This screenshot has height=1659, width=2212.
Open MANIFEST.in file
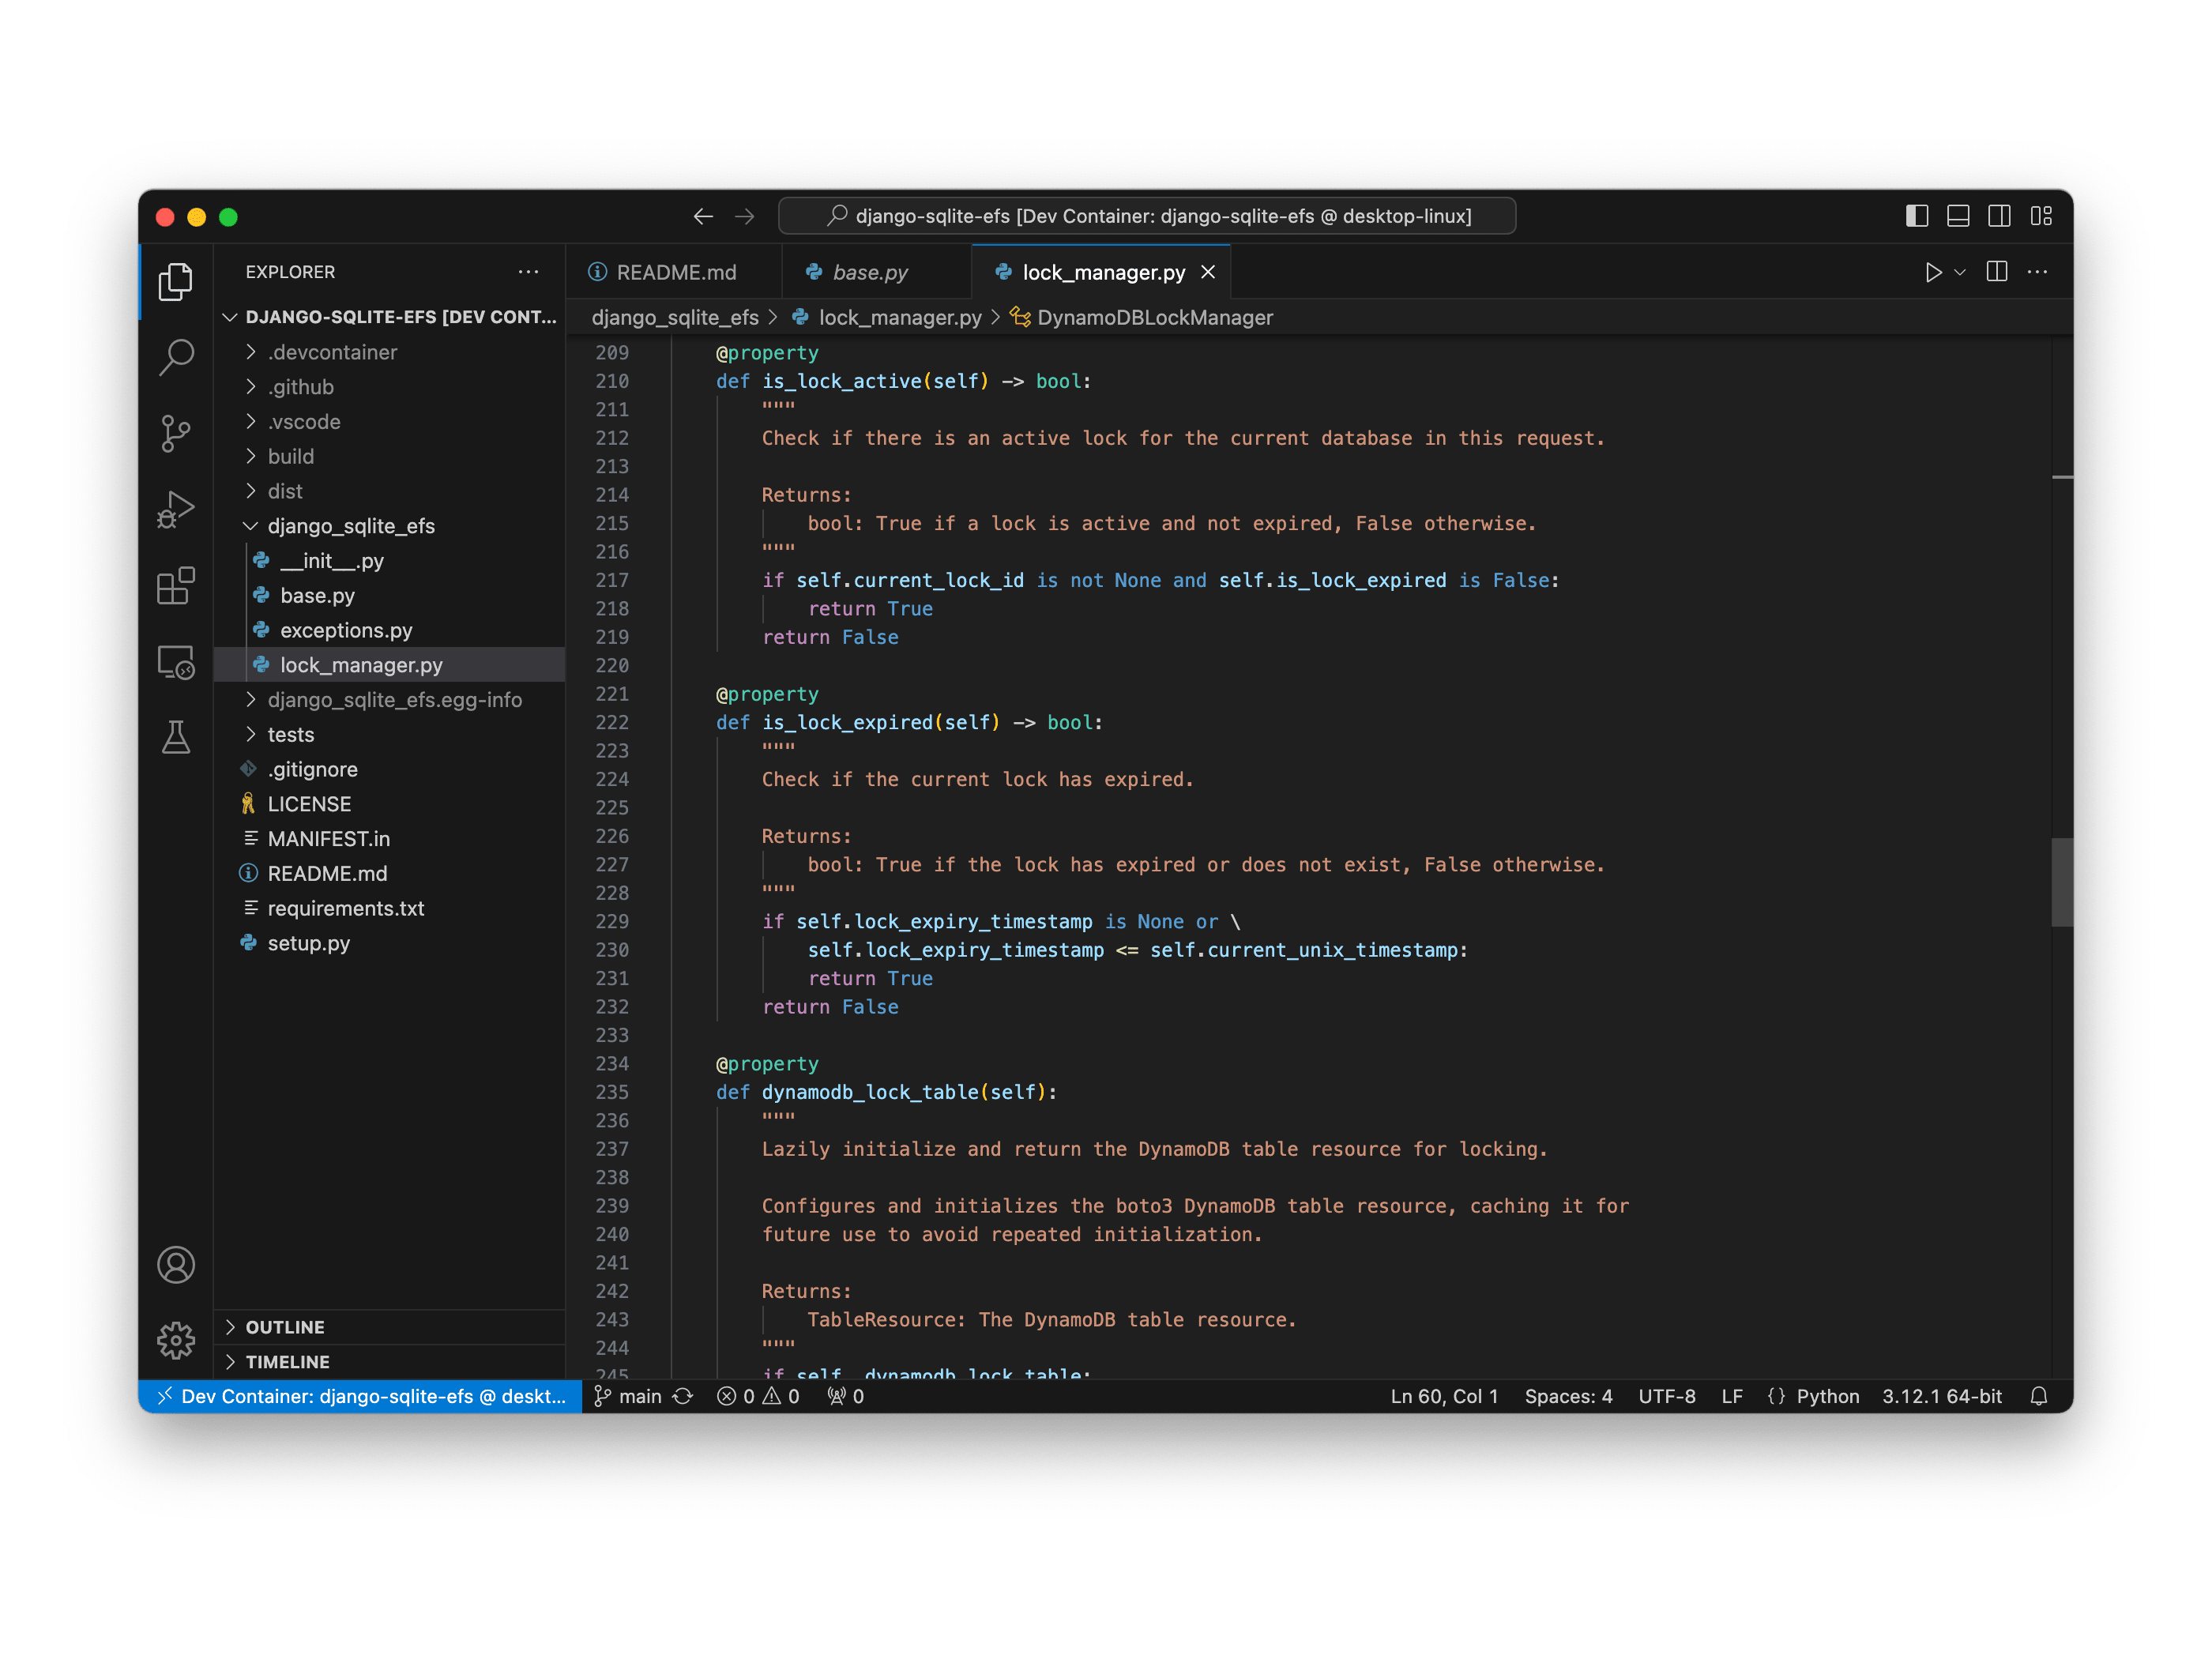[390, 839]
